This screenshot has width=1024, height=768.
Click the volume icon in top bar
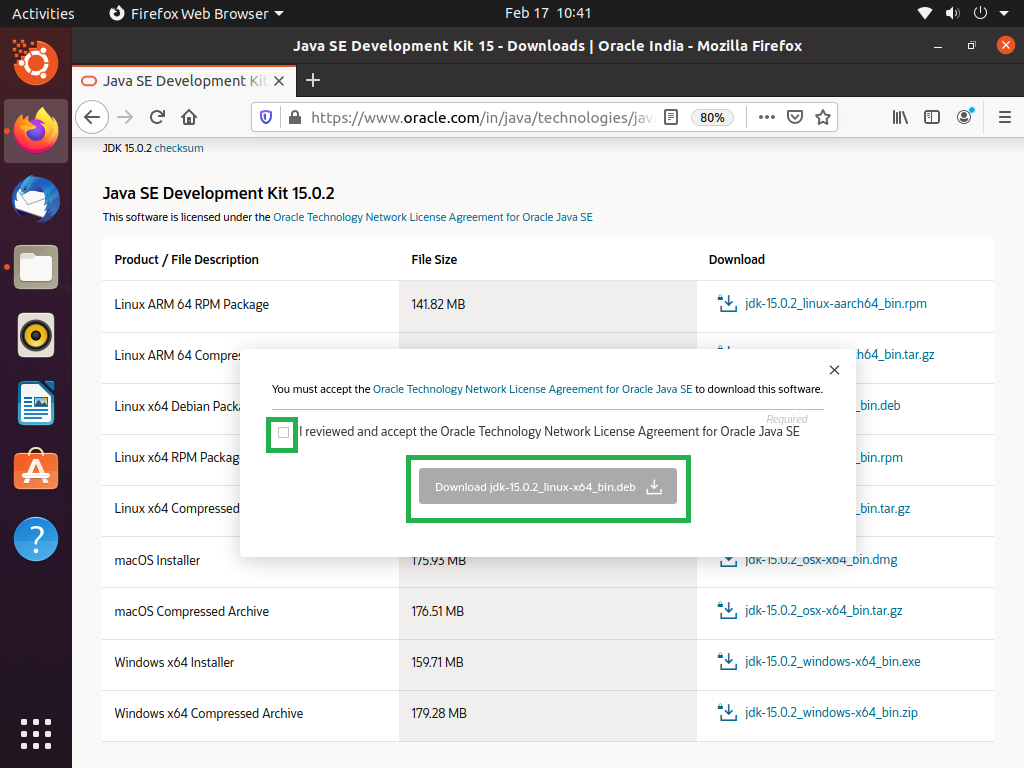pyautogui.click(x=953, y=13)
